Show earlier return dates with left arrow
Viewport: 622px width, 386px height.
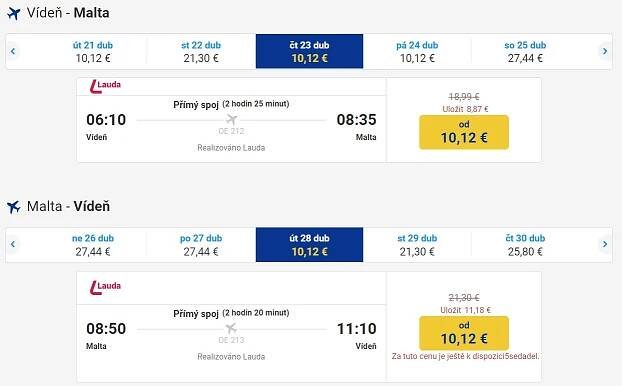13,244
